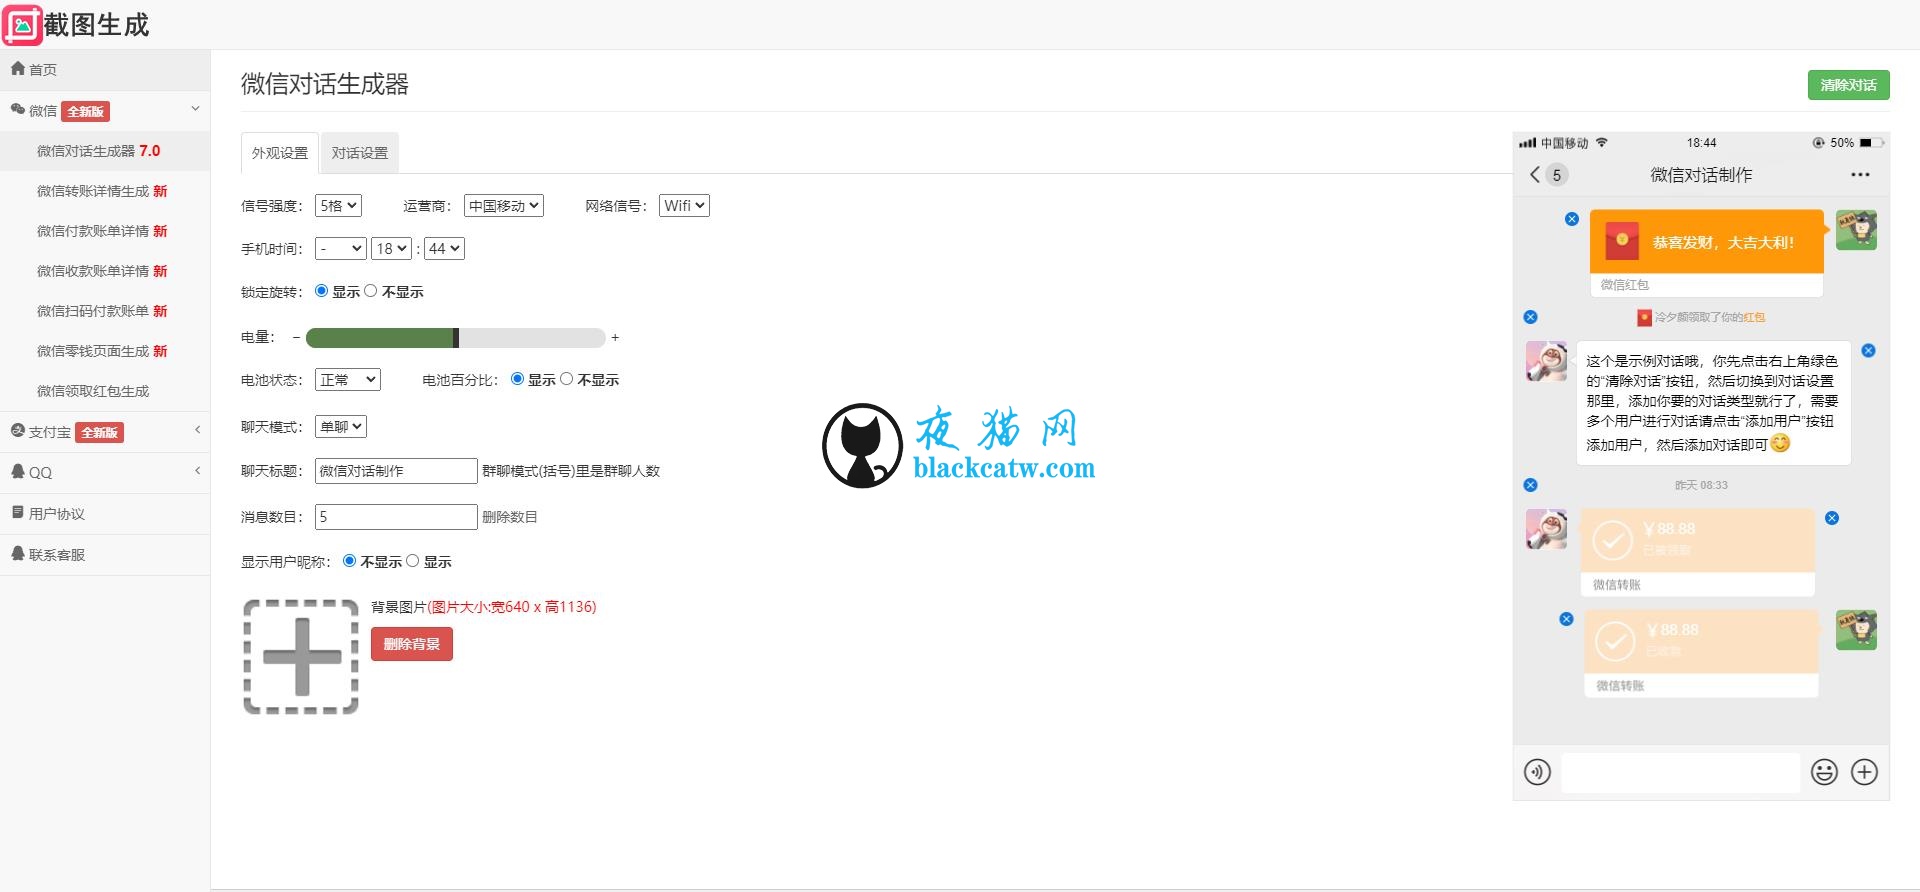Screen dimensions: 1920x892
Task: Click the background image upload plus box
Action: tap(301, 657)
